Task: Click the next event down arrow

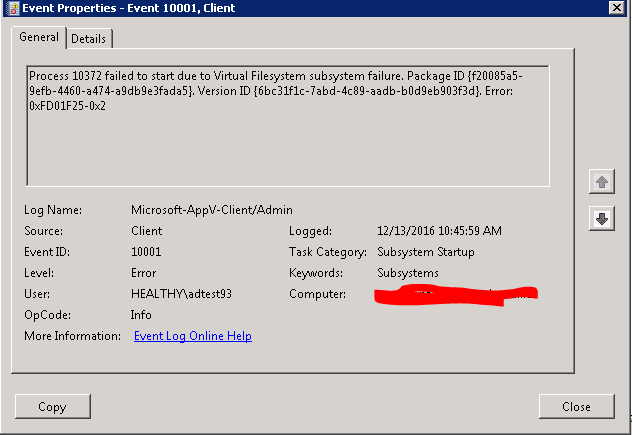Action: point(602,219)
